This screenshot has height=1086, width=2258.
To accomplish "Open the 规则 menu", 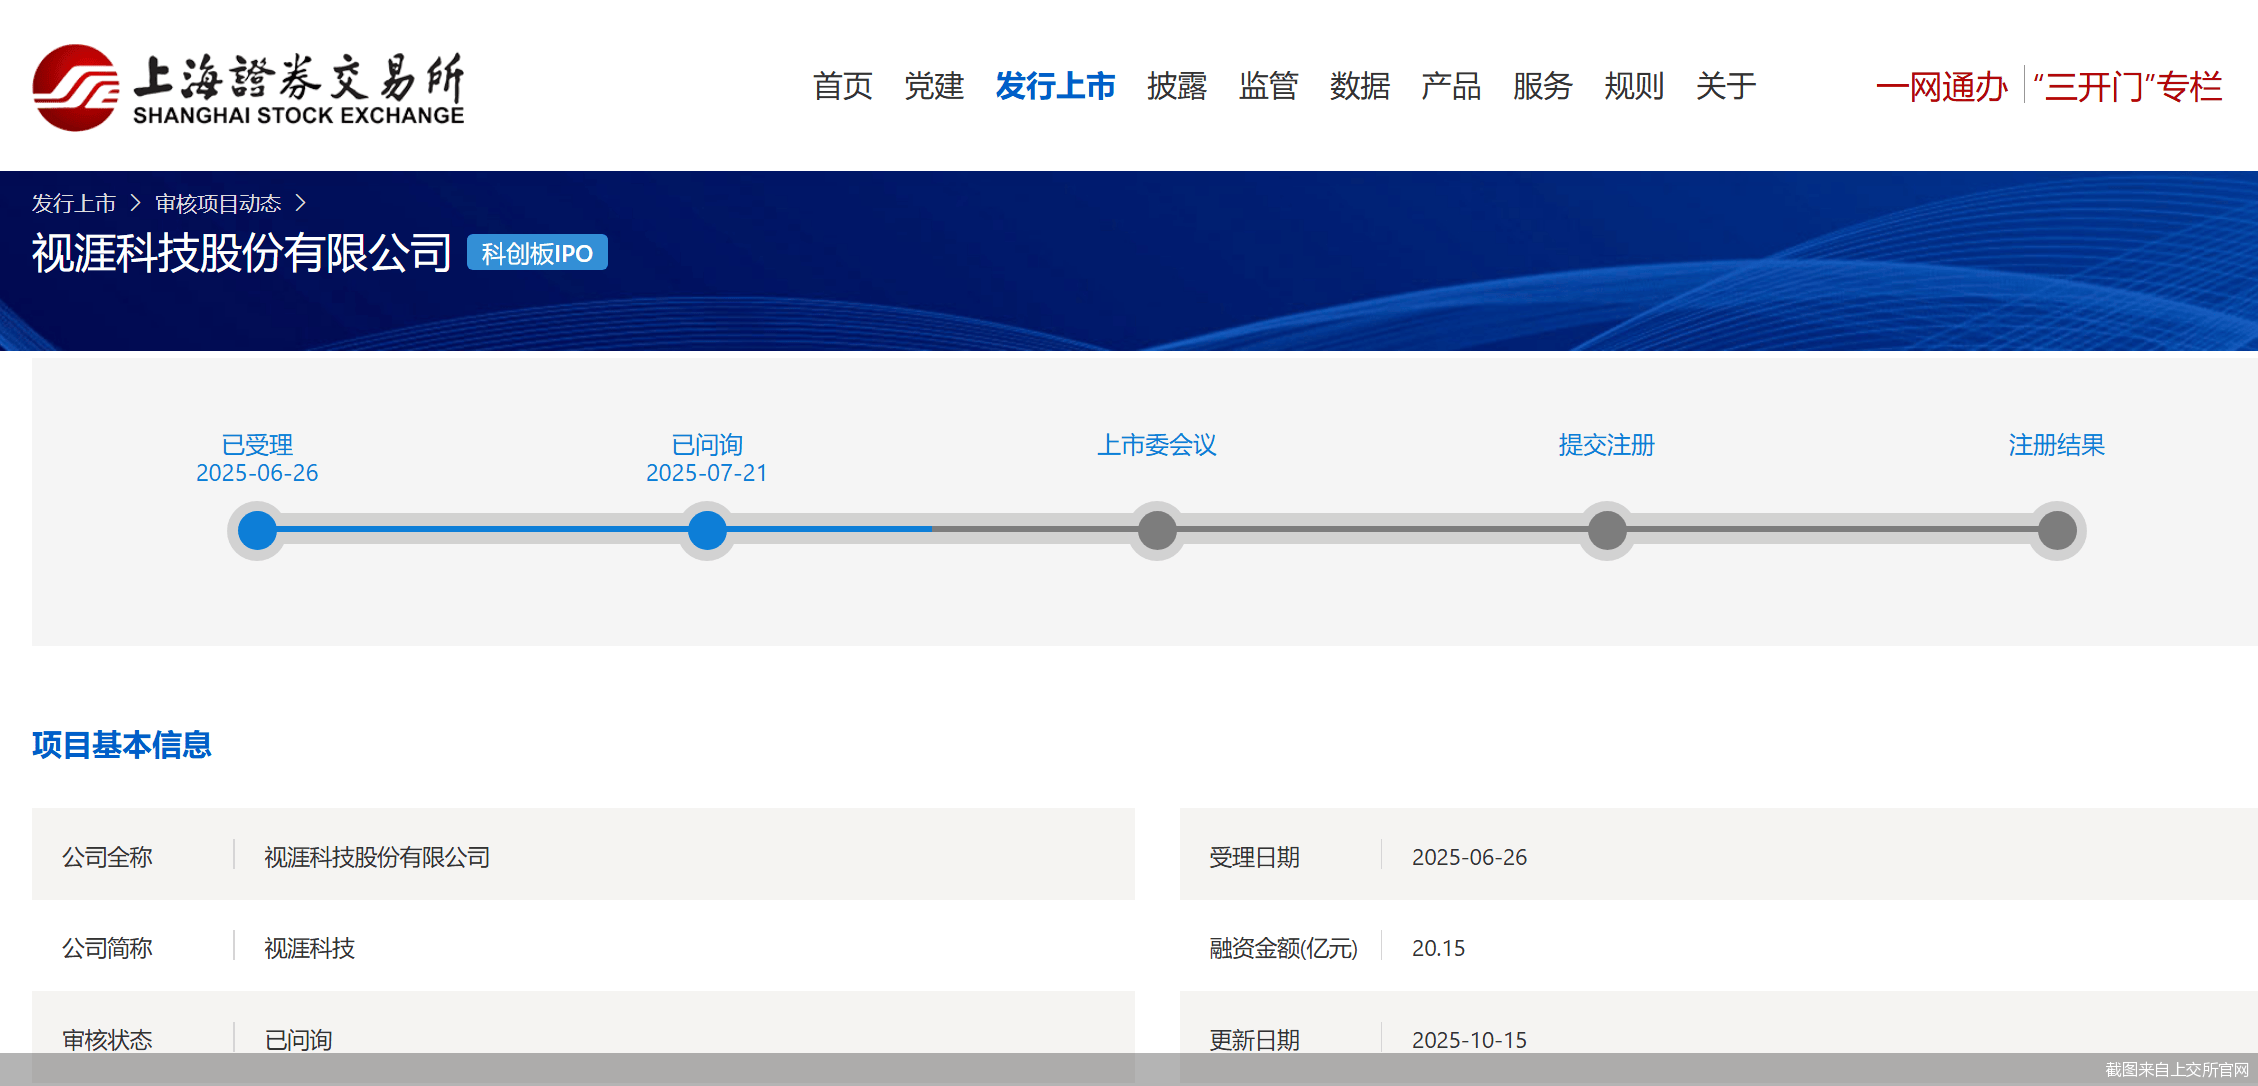I will click(1634, 86).
